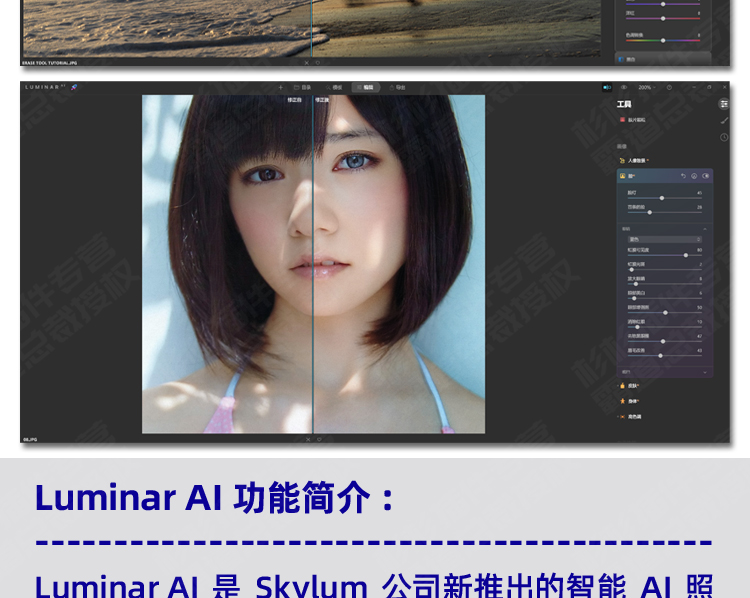
Task: Select the tools sliders sidebar icon
Action: tap(724, 104)
